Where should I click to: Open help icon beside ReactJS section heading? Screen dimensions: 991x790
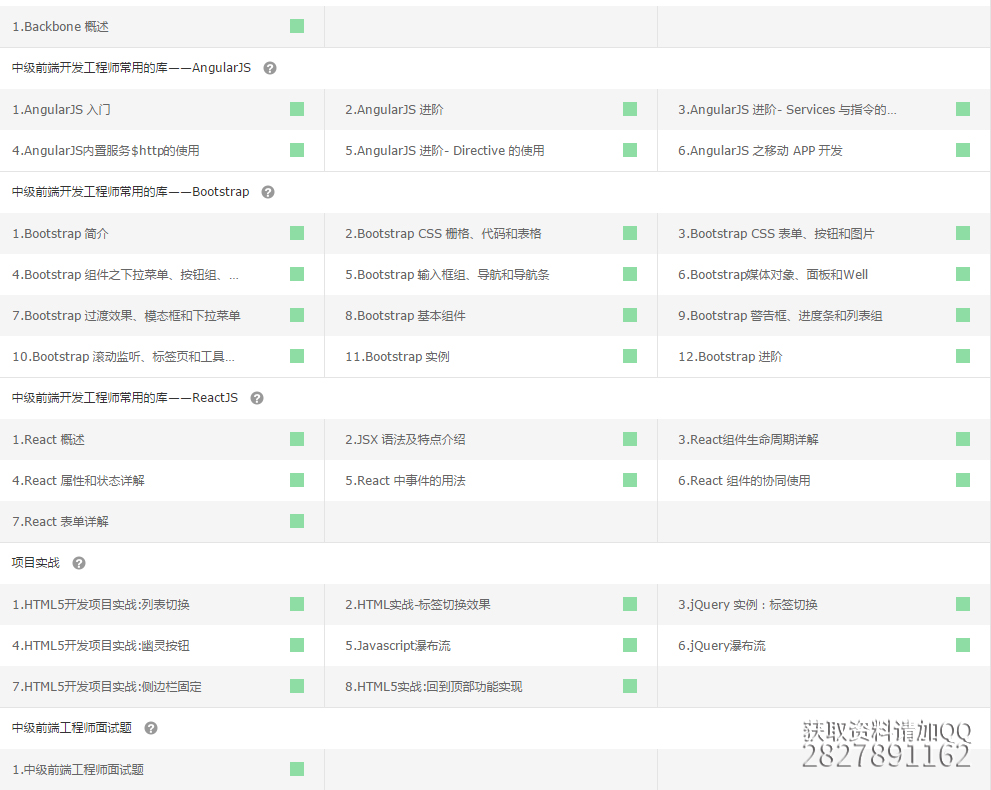tap(257, 398)
